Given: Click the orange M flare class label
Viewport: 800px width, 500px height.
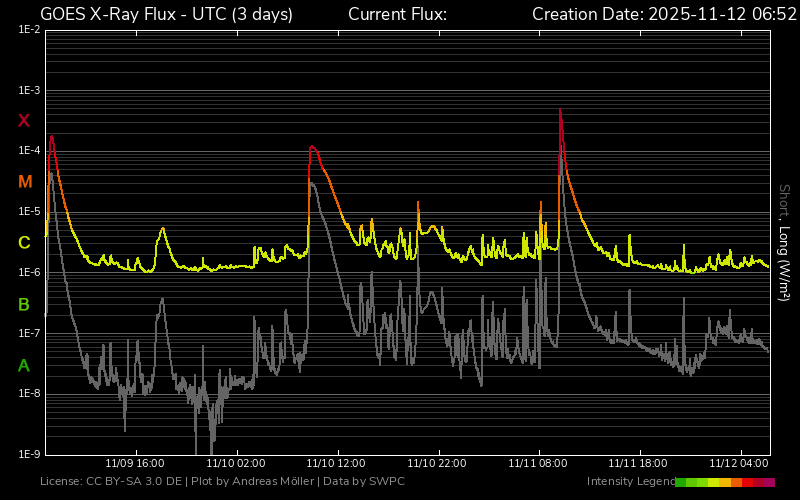Looking at the screenshot, I should [25, 182].
